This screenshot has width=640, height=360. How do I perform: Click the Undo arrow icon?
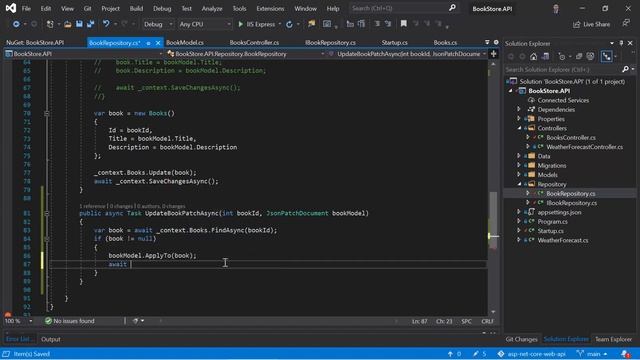[x=106, y=24]
